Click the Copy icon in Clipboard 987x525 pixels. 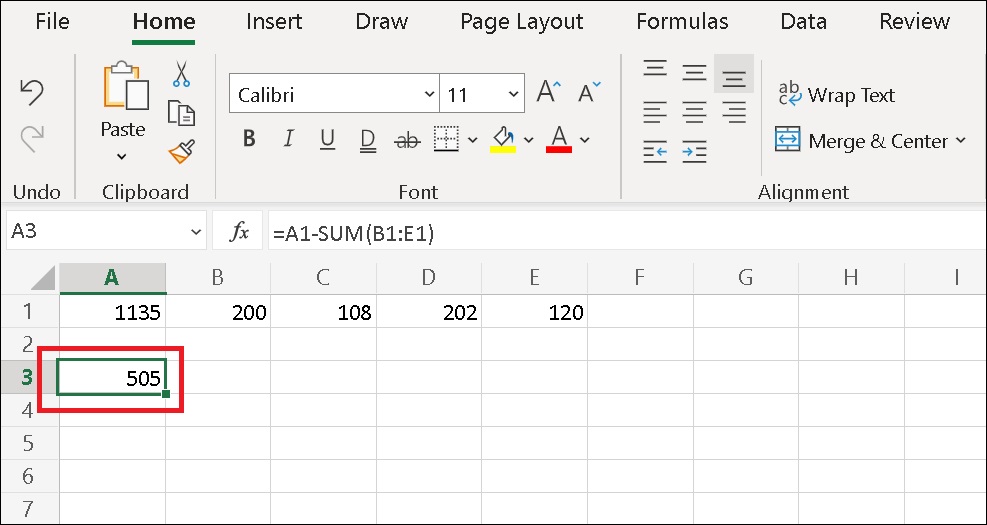(181, 113)
